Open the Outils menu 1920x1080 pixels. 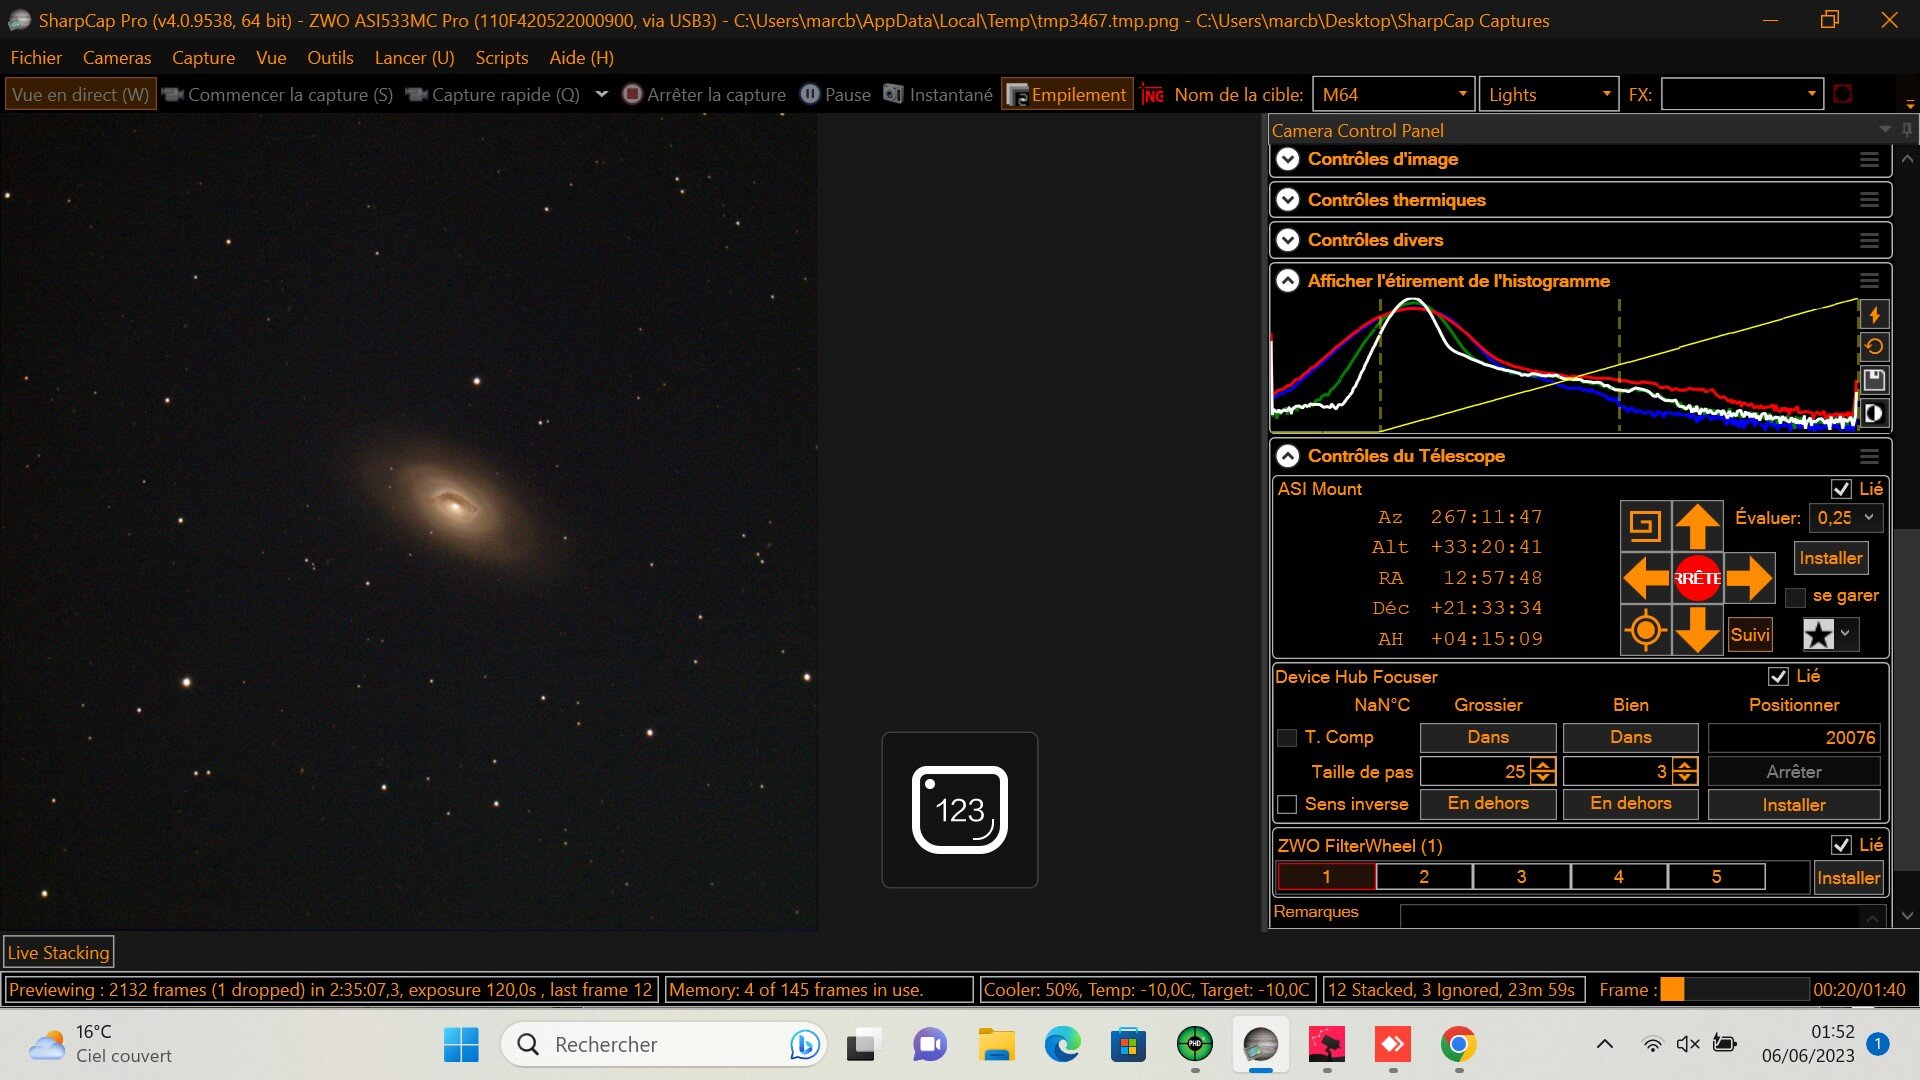pyautogui.click(x=330, y=58)
